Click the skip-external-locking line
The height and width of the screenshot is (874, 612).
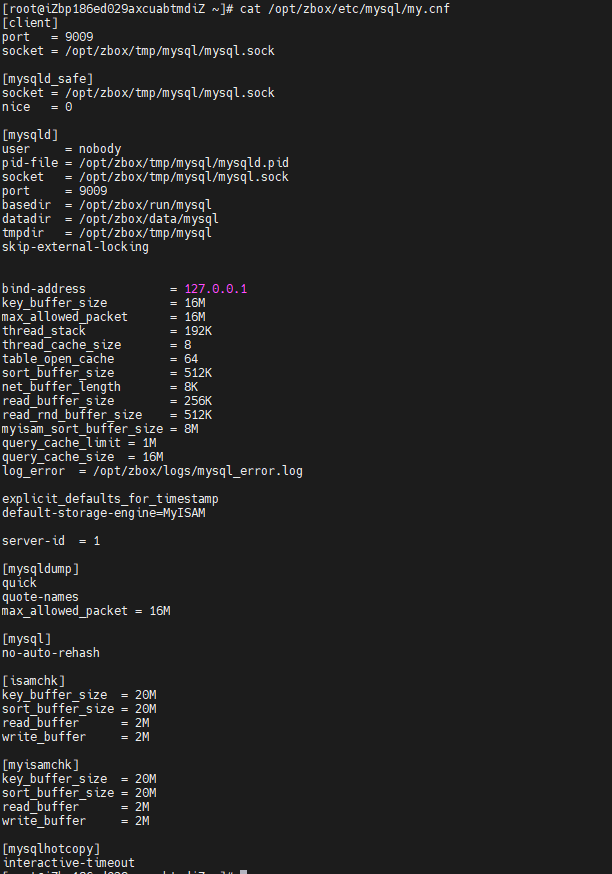(x=75, y=246)
